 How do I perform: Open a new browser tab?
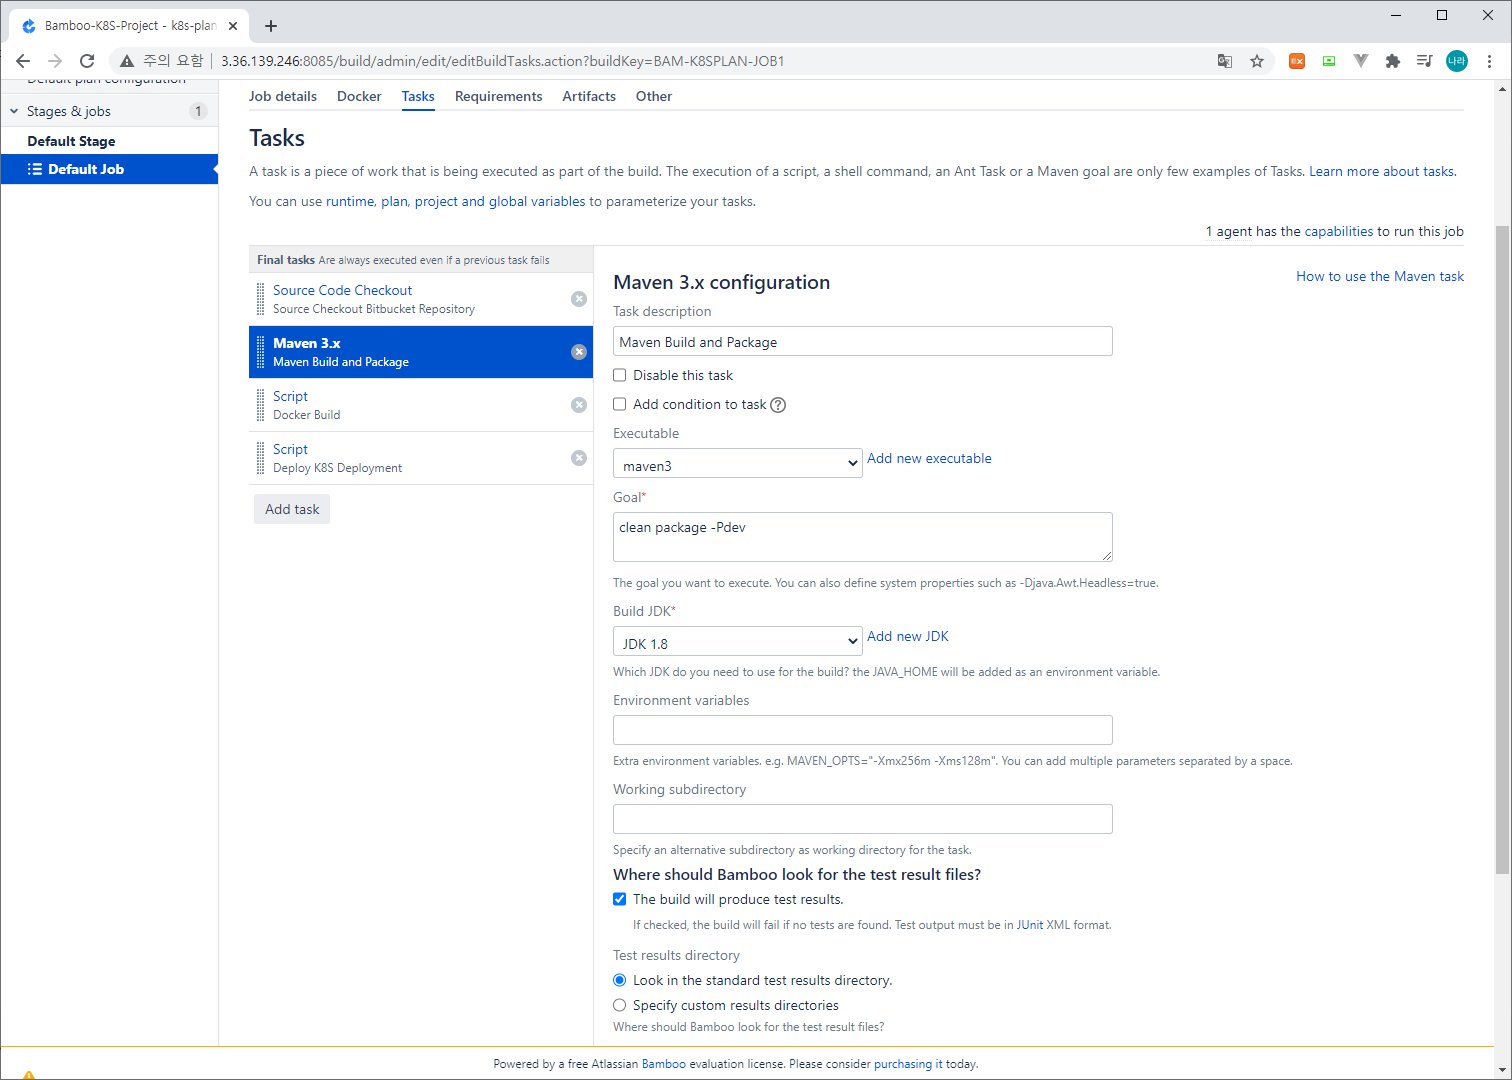tap(271, 26)
